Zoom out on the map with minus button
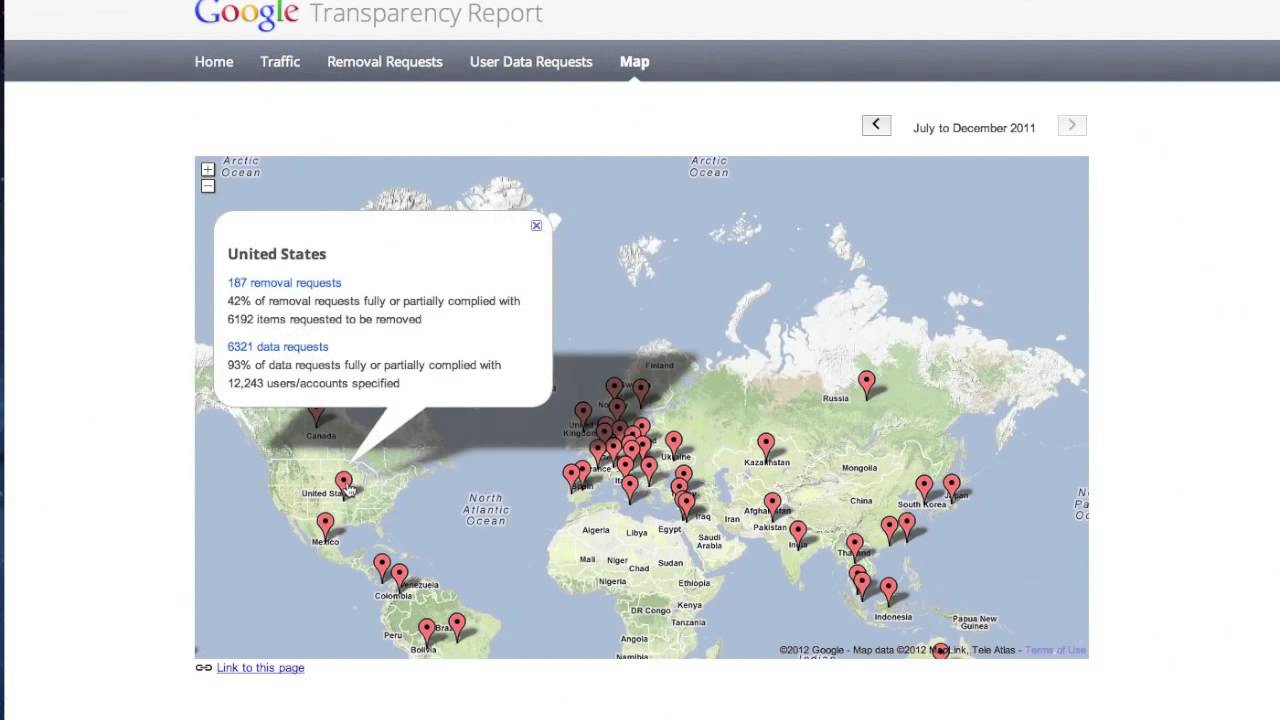The width and height of the screenshot is (1280, 720). 208,186
